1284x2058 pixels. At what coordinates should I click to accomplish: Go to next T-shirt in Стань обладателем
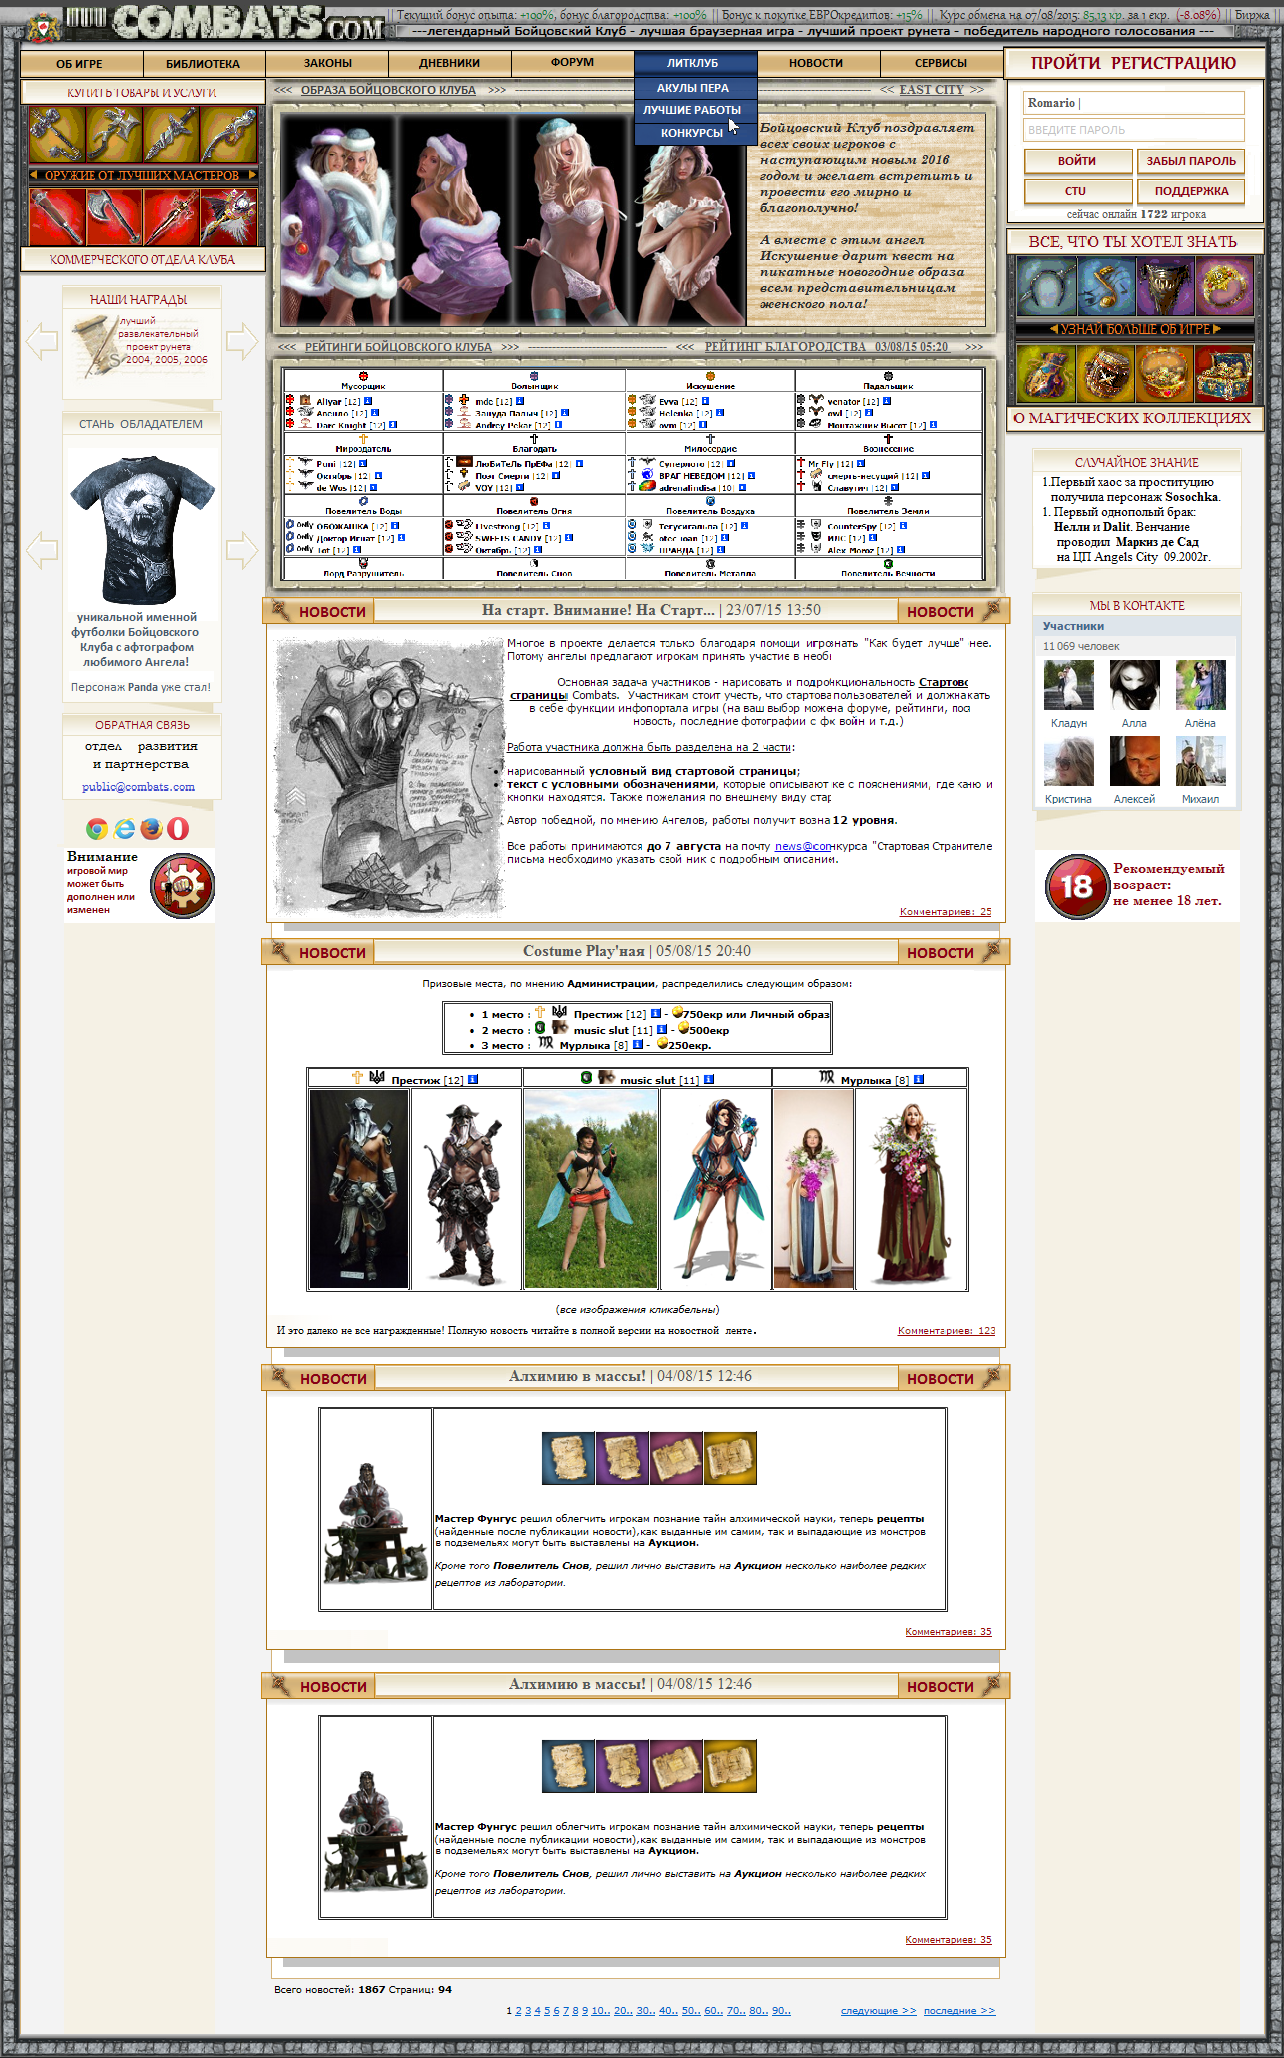pyautogui.click(x=242, y=549)
